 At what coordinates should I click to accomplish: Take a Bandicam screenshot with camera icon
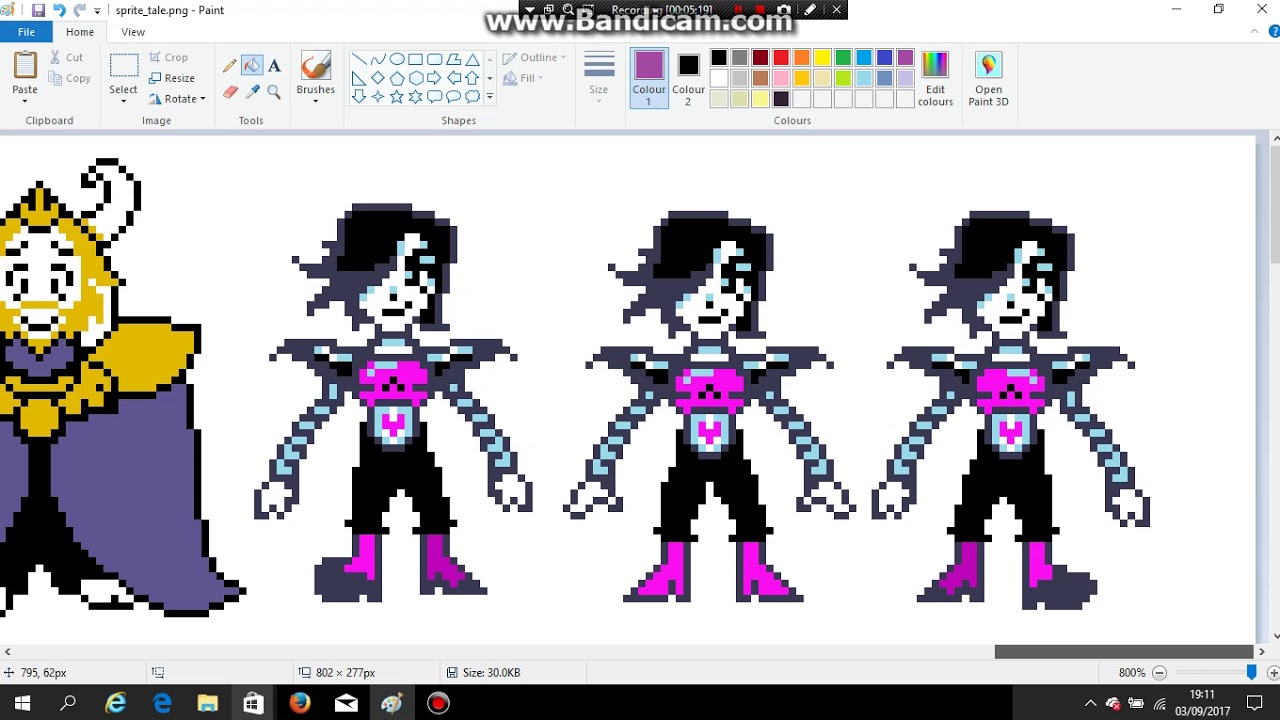pyautogui.click(x=784, y=10)
